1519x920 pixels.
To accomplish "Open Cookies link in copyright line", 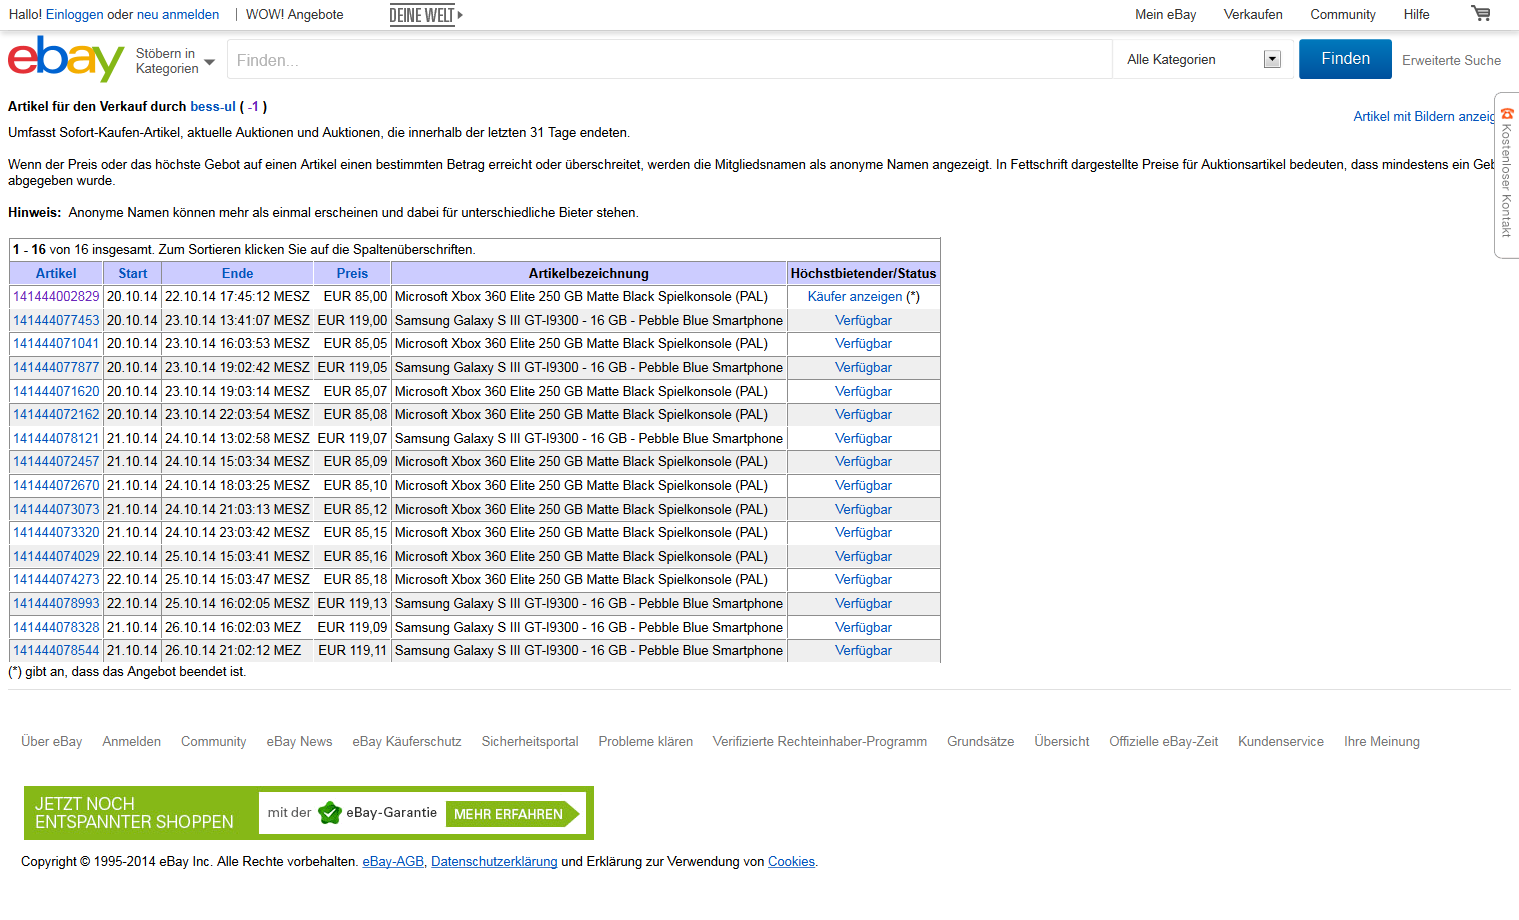I will (791, 861).
